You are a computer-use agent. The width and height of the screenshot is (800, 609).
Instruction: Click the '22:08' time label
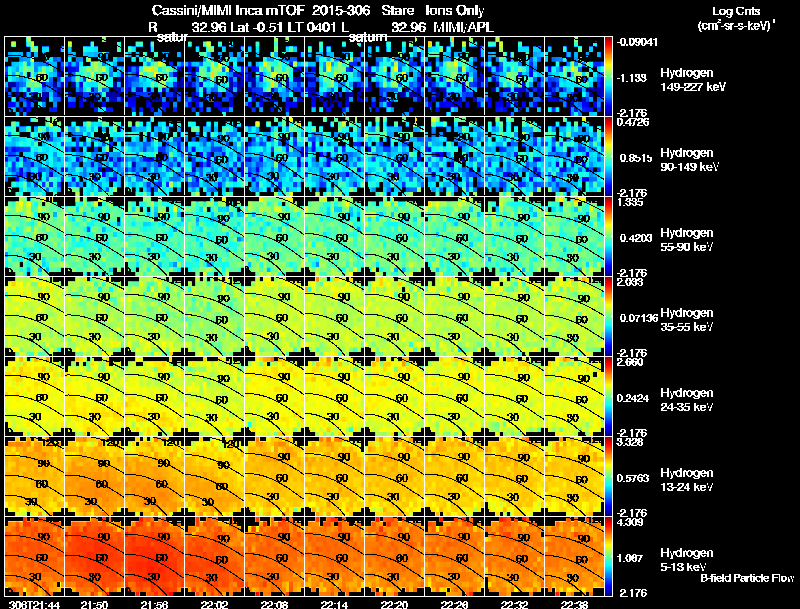click(274, 604)
